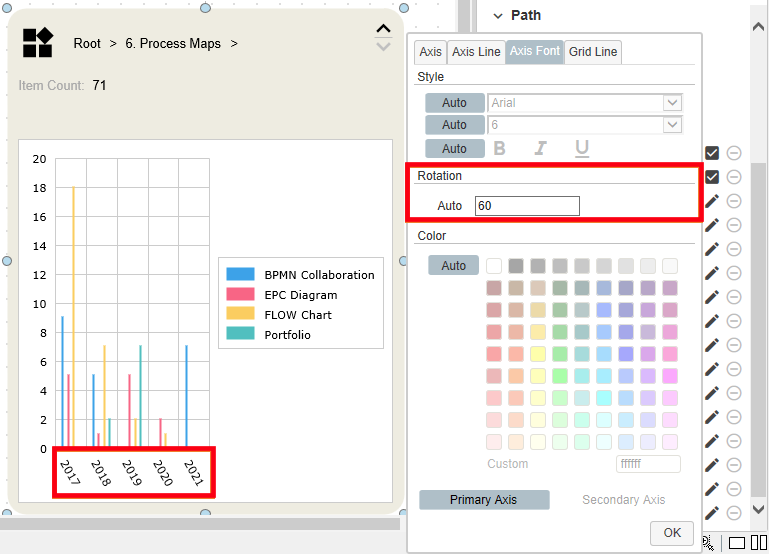
Task: Toggle the second checked checkbox
Action: coord(712,177)
